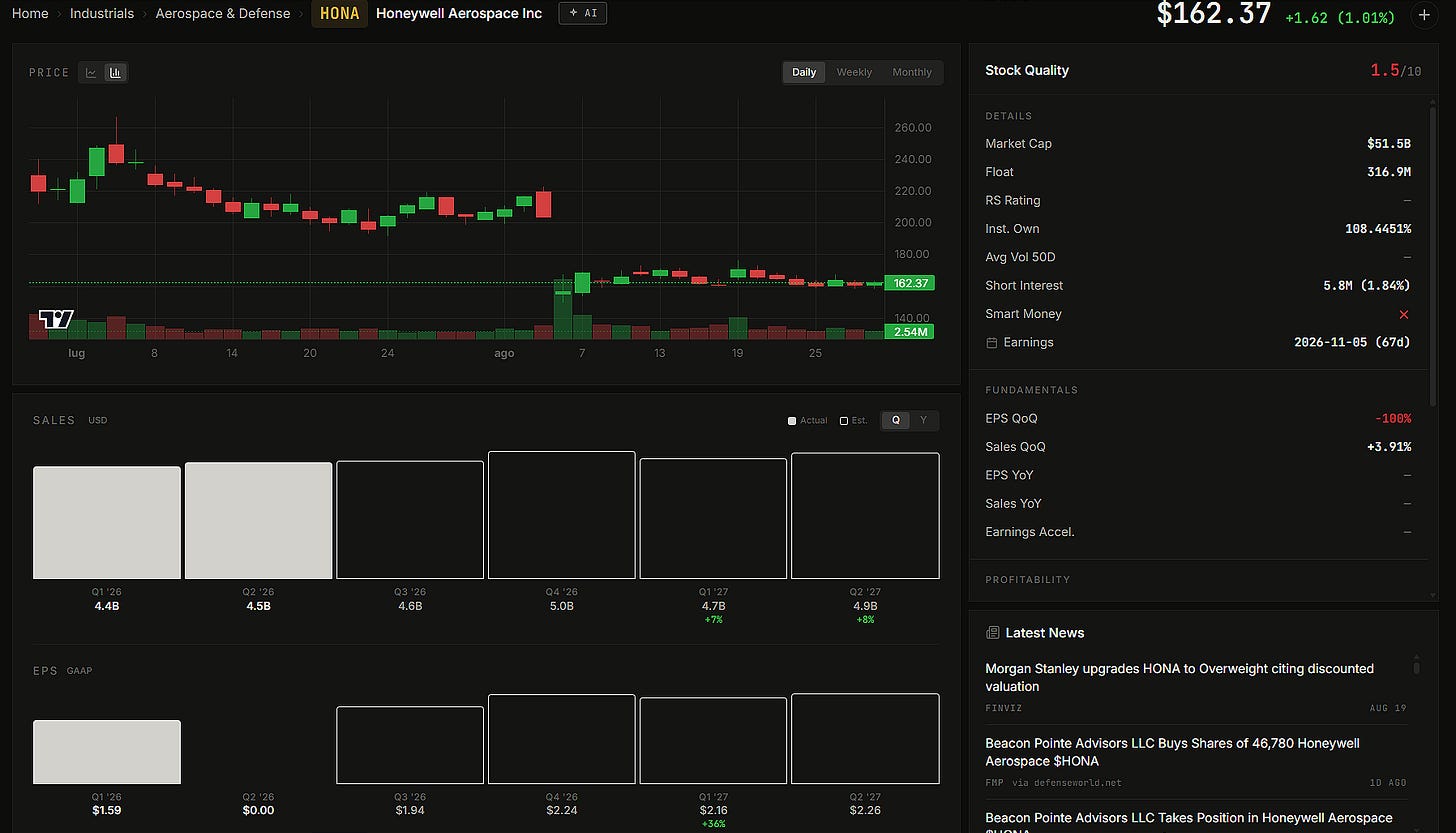Toggle the Actual legend marker
This screenshot has width=1456, height=833.
click(x=792, y=421)
